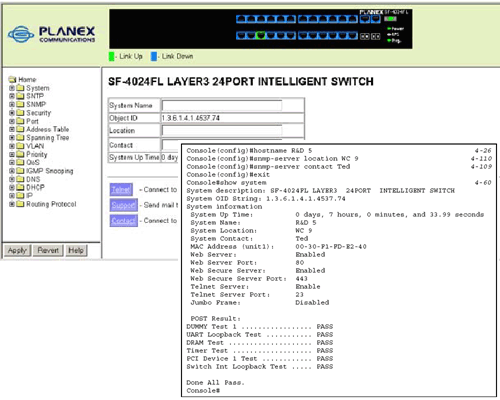500x400 pixels.
Task: Expand the Priority tree node
Action: click(12, 154)
